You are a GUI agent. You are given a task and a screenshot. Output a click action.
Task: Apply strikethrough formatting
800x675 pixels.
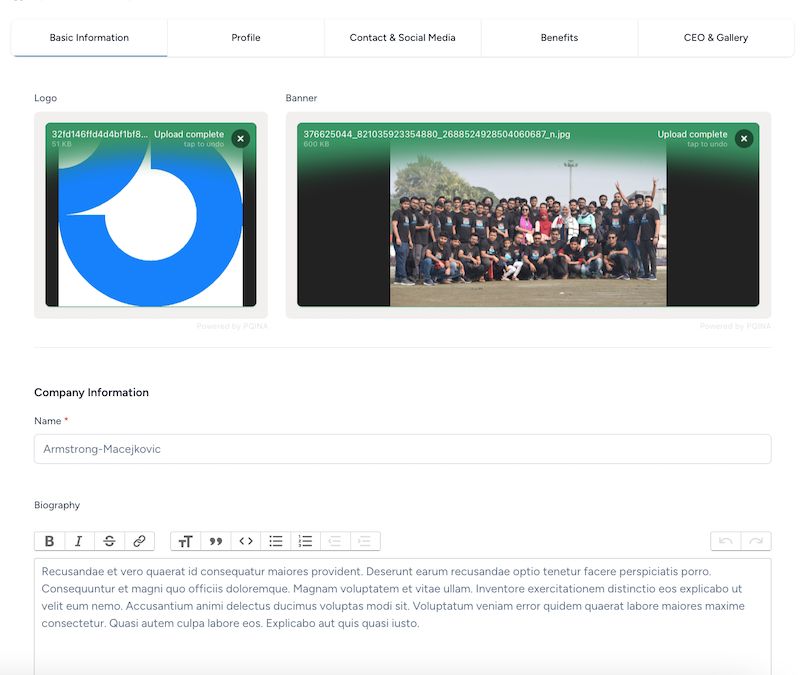(x=109, y=541)
